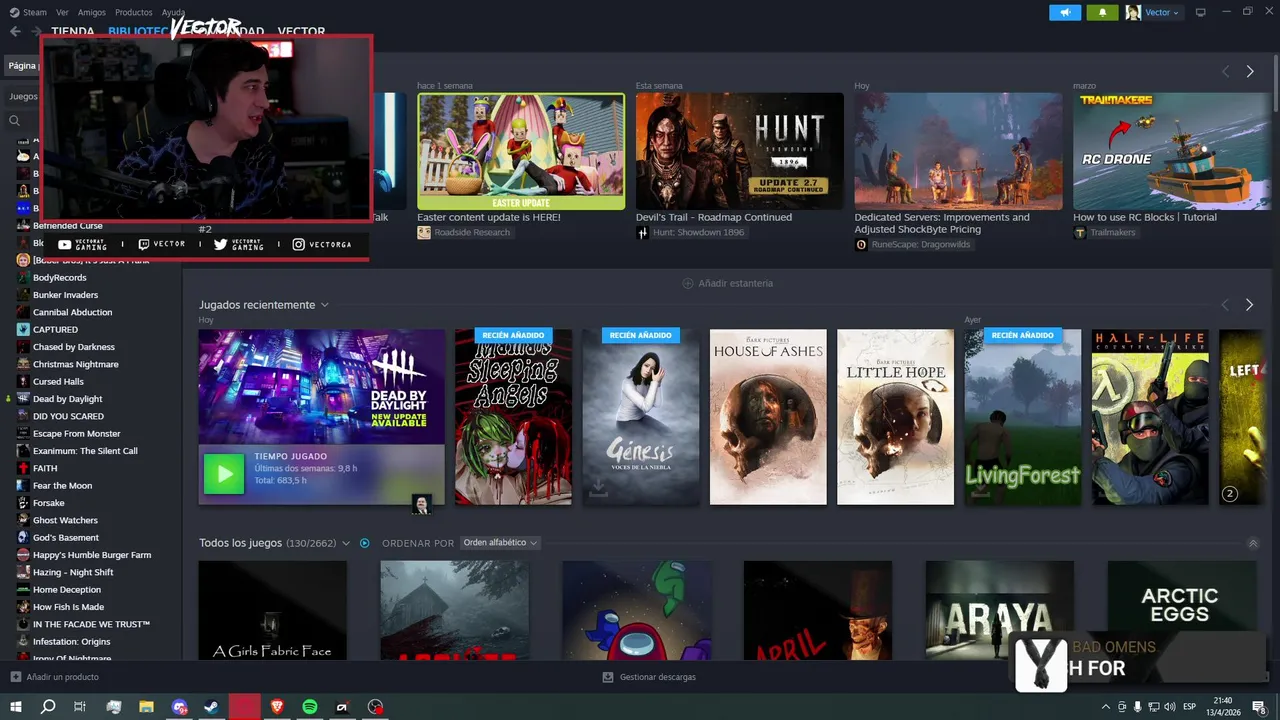The image size is (1280, 720).
Task: Open the Windows notification center icon
Action: pos(1259,707)
